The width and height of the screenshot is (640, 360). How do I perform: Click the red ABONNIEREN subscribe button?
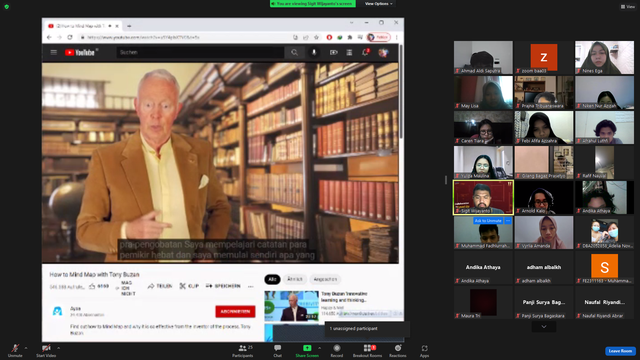coord(236,311)
